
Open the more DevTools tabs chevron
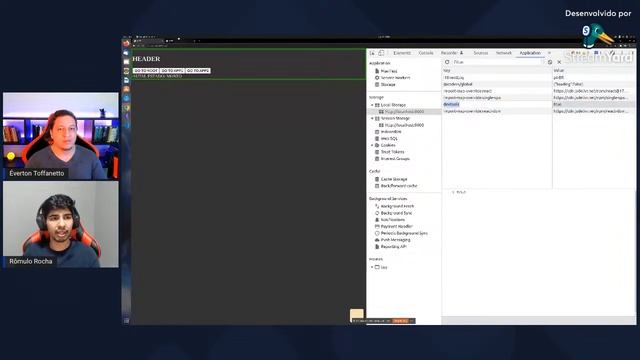tap(549, 53)
